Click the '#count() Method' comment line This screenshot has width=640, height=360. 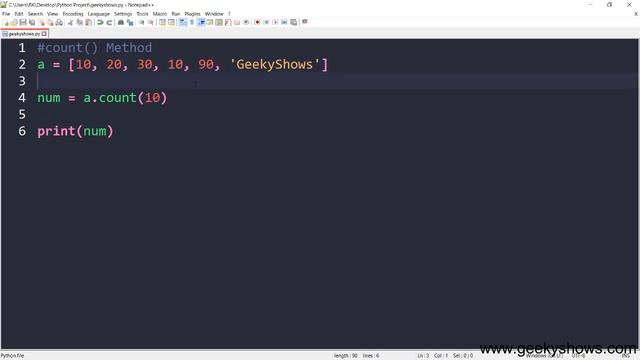[x=94, y=48]
